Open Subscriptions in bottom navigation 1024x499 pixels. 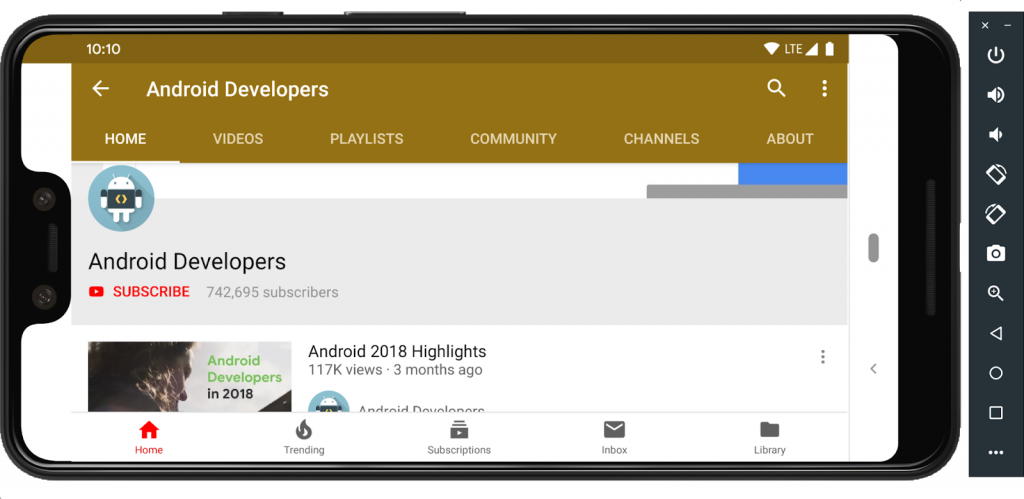(x=459, y=438)
